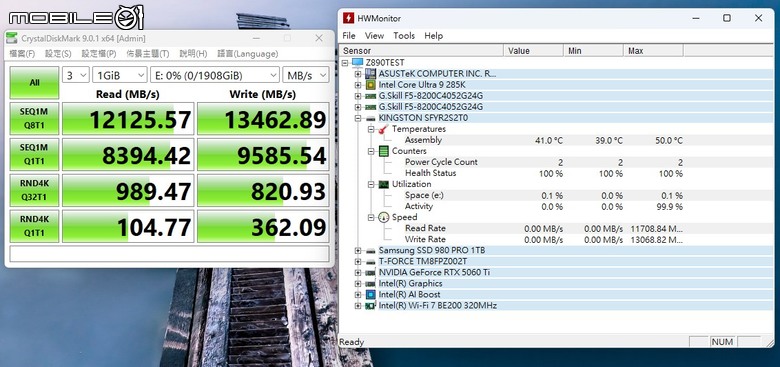Click the KINGSTON SFYR2S2T0 drive icon
Image resolution: width=780 pixels, height=367 pixels.
coord(371,118)
